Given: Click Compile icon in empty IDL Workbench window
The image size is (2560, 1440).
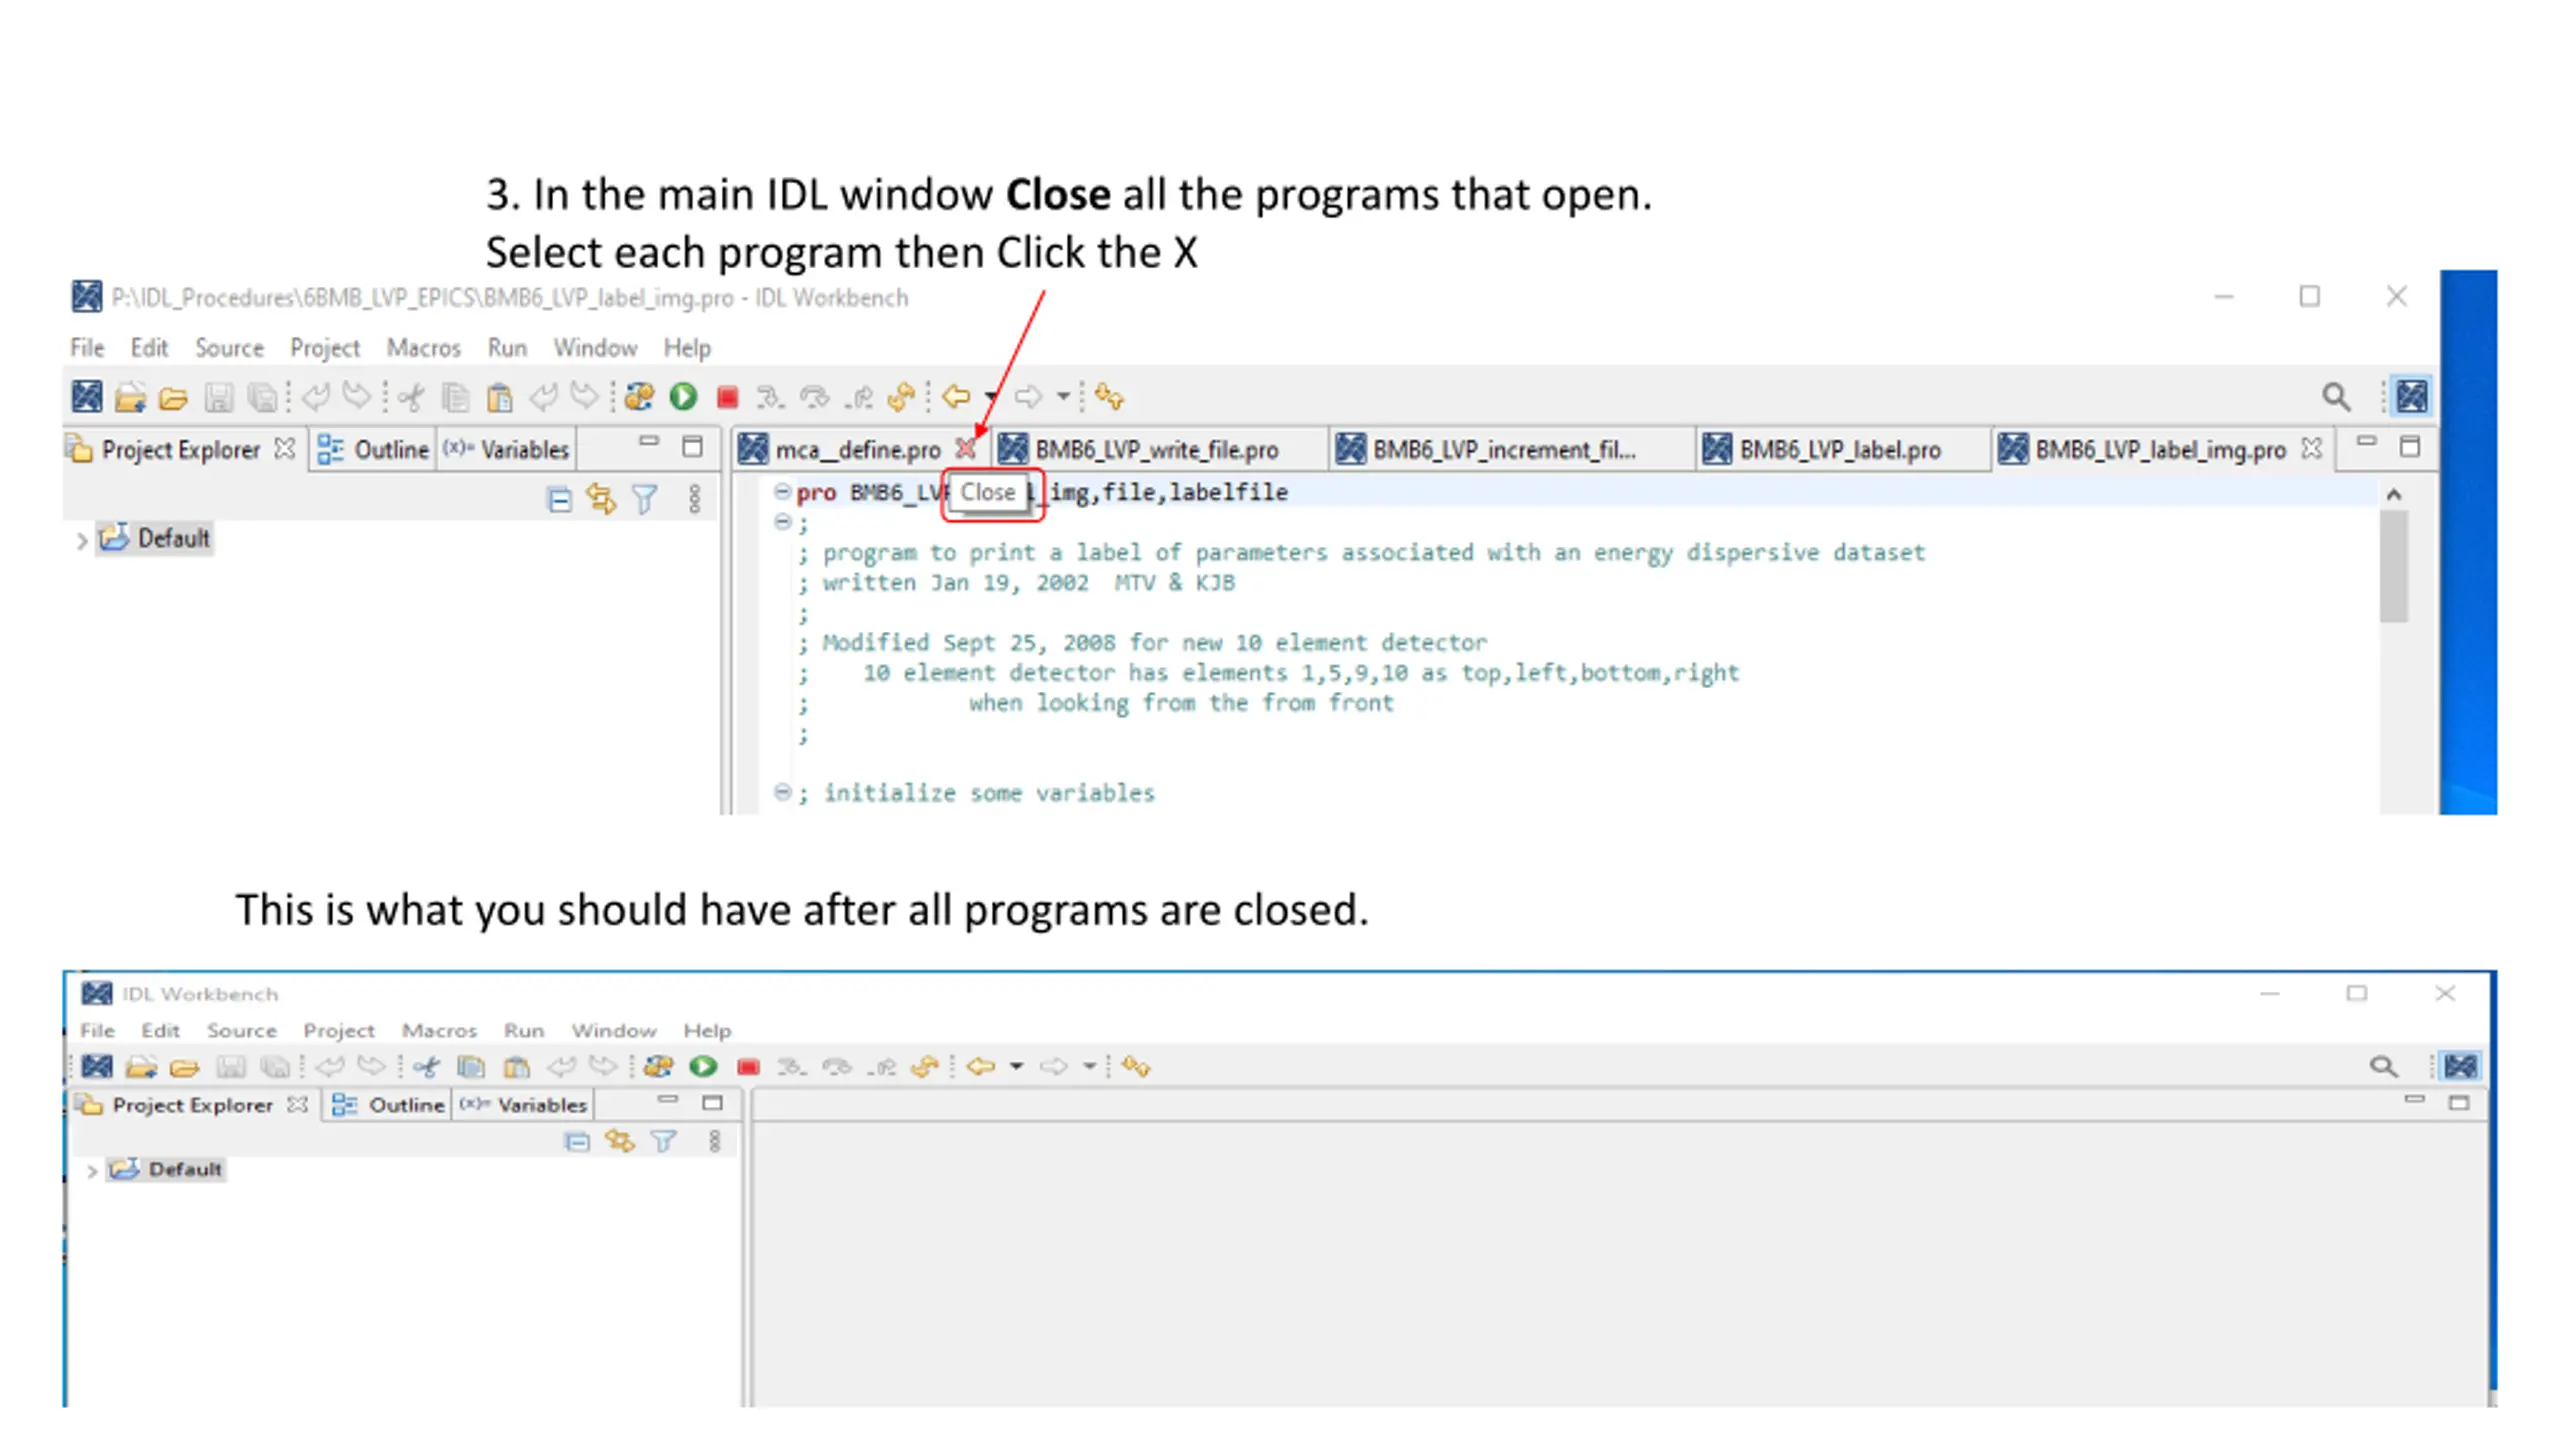Looking at the screenshot, I should (658, 1066).
